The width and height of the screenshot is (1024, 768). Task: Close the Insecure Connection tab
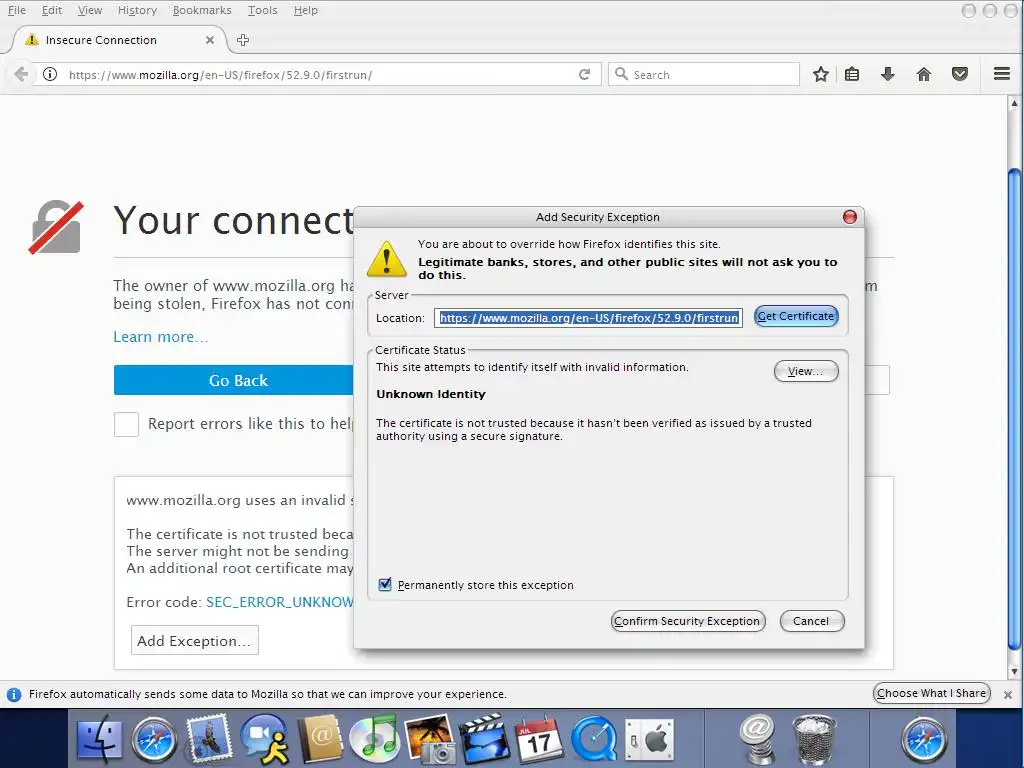pyautogui.click(x=210, y=40)
